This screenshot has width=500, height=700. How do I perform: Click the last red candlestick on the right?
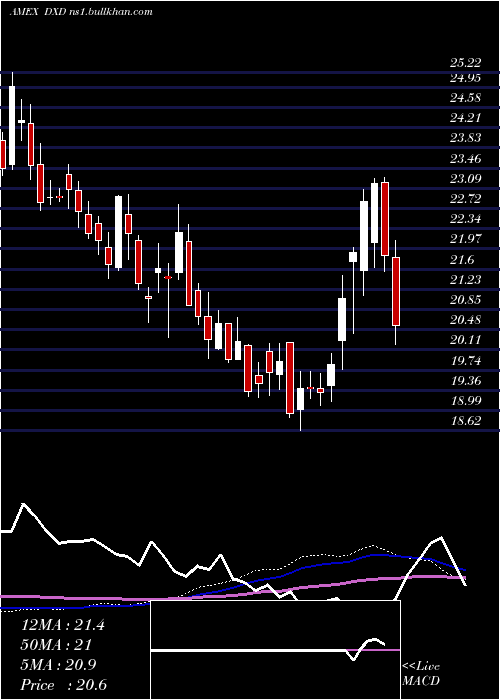[x=396, y=291]
